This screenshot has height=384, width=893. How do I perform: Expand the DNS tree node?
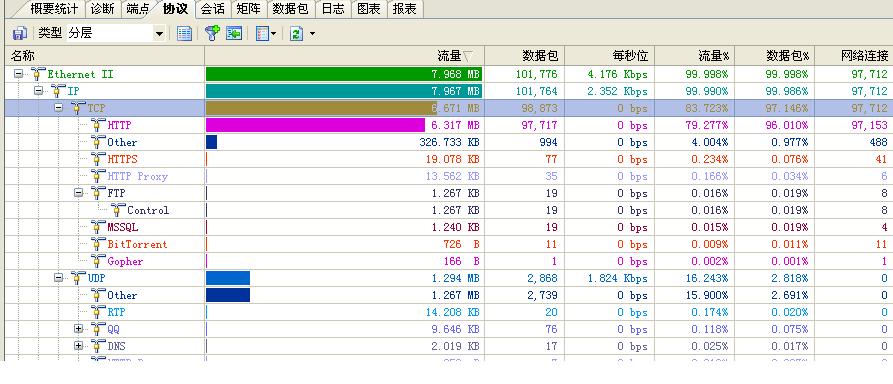click(x=79, y=346)
